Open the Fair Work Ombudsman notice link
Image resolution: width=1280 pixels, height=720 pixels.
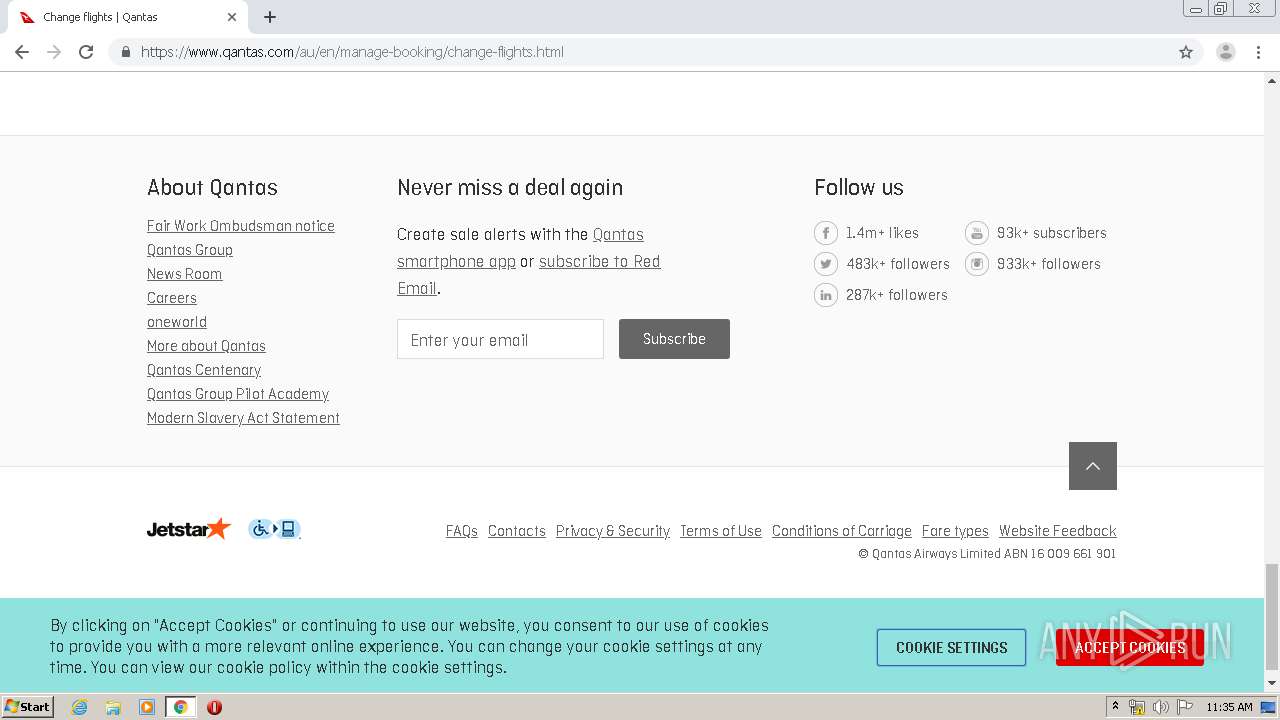[x=241, y=226]
